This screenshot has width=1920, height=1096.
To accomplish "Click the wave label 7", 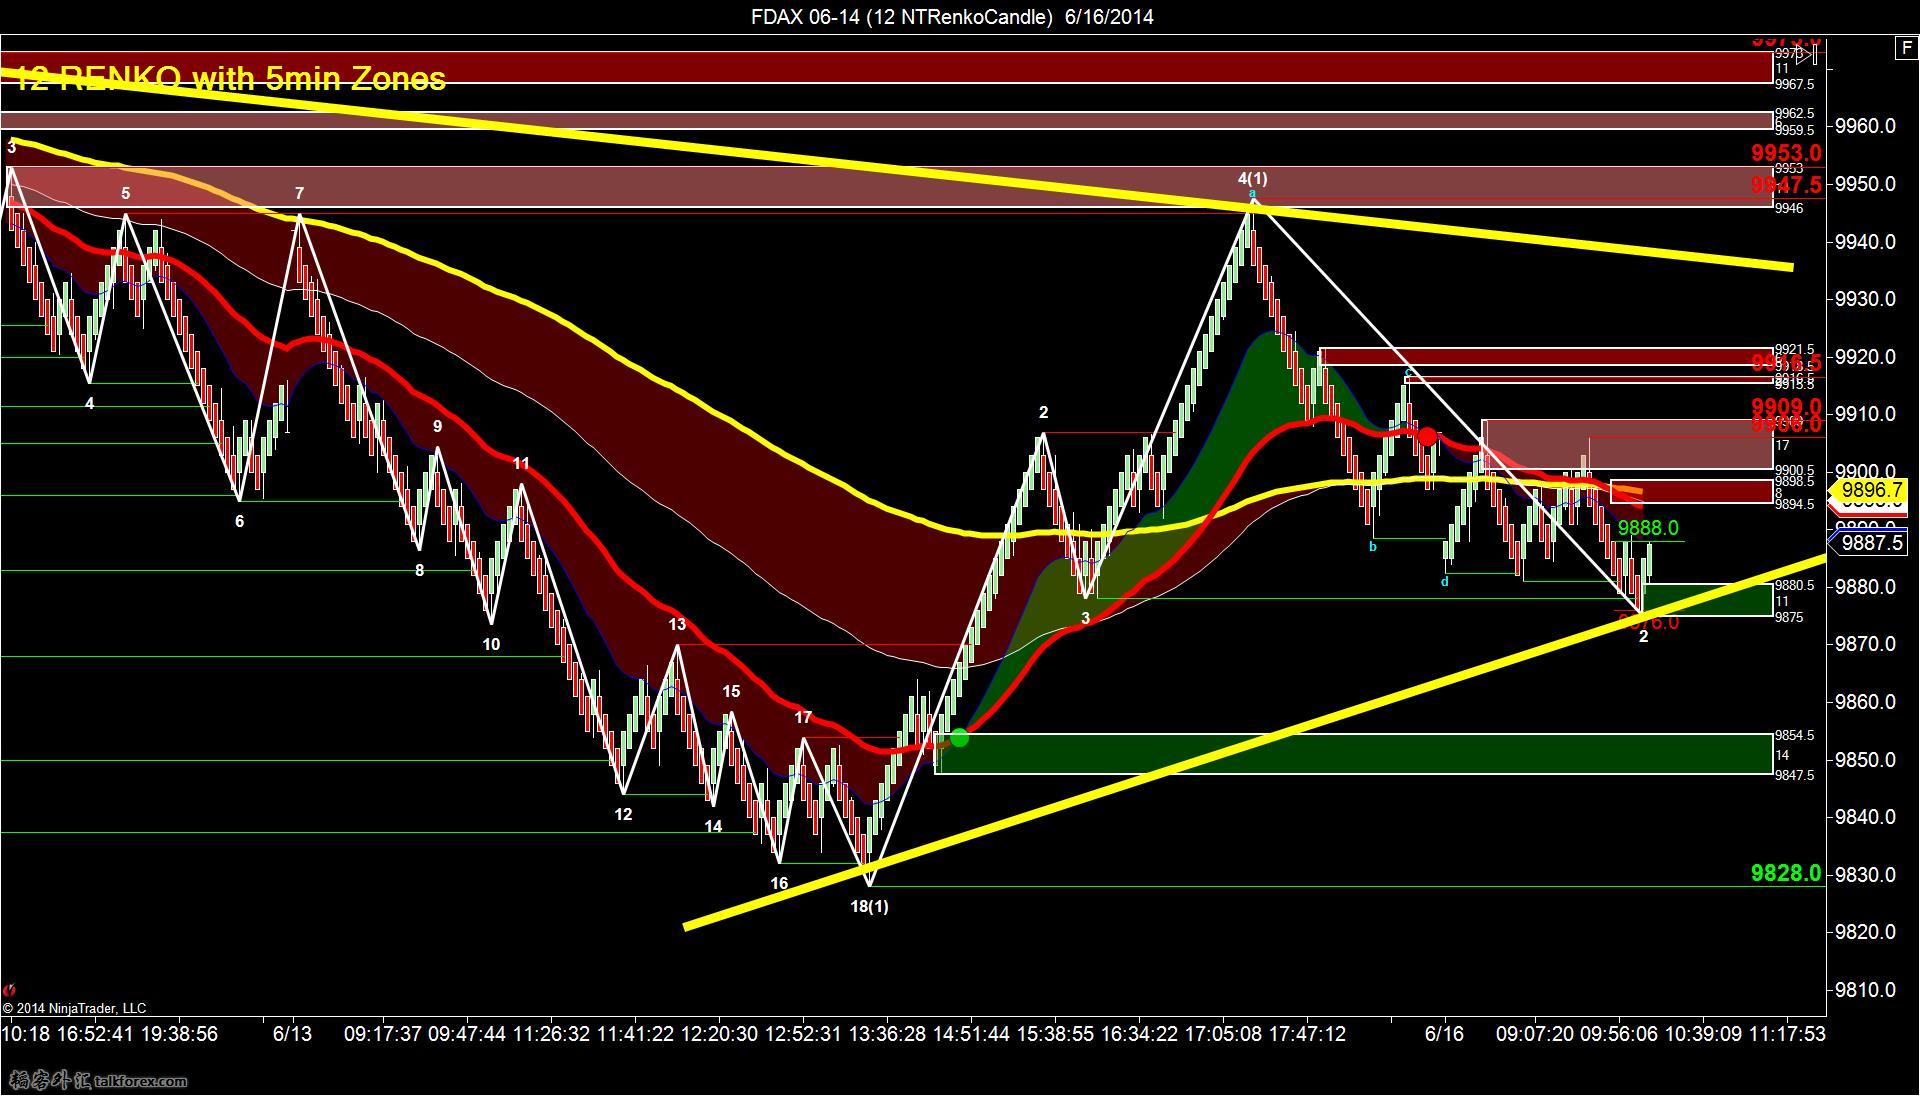I will point(299,194).
